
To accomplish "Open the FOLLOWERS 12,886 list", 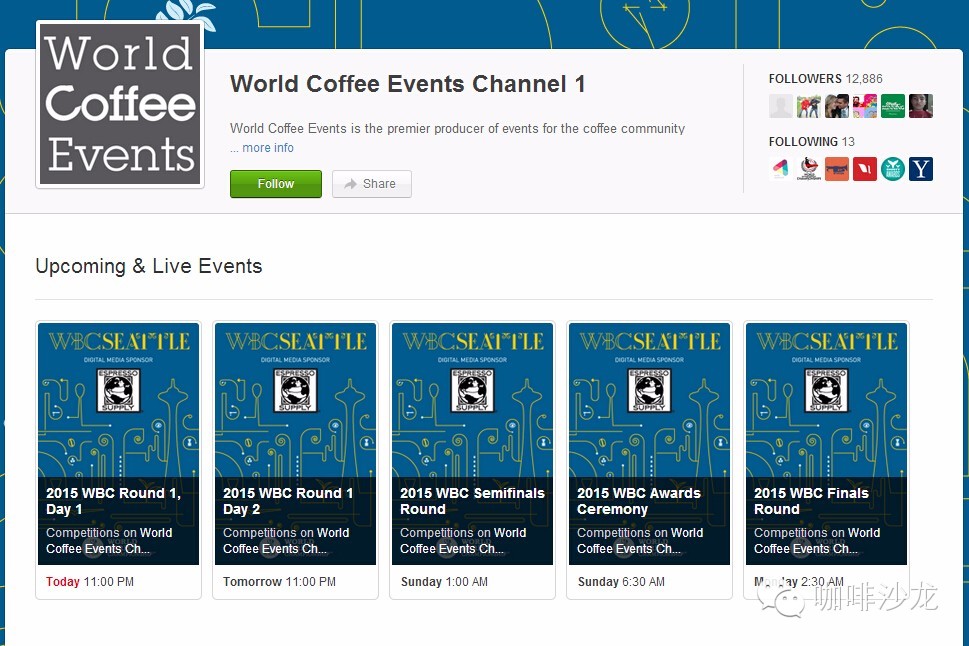I will 825,79.
